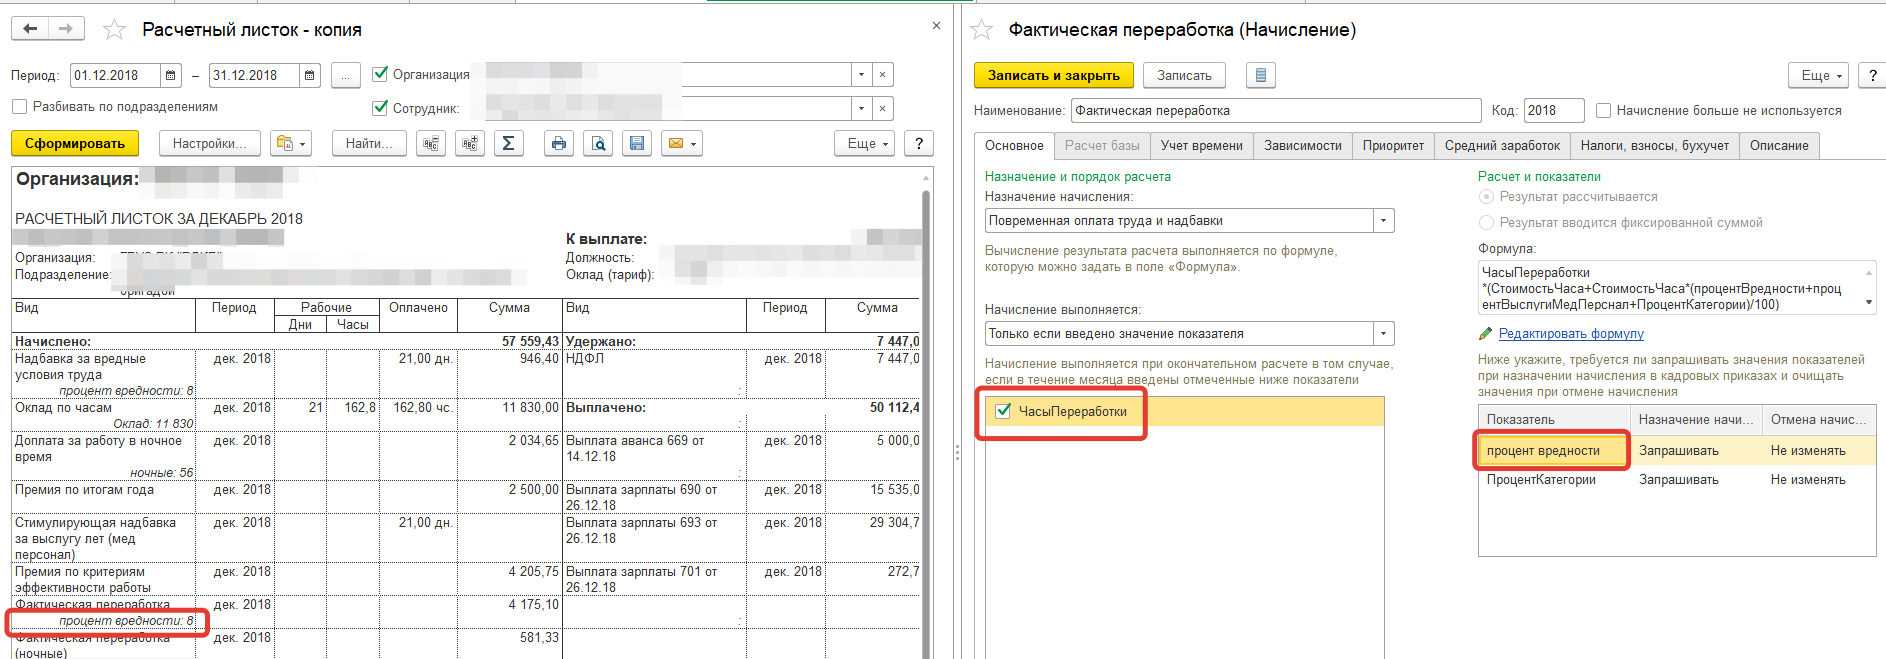Switch to the Учет времени tab
This screenshot has width=1886, height=659.
1202,146
